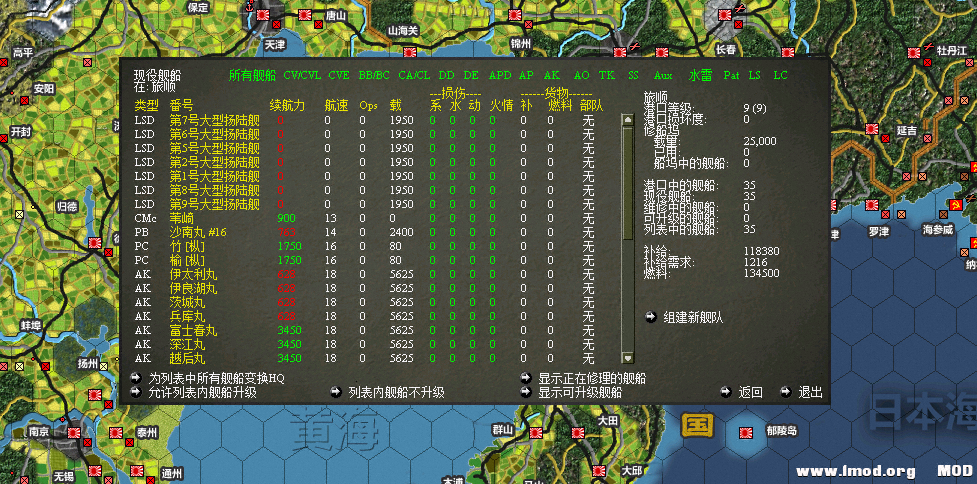
Task: Click 显示可升级舰船
Action: (580, 392)
